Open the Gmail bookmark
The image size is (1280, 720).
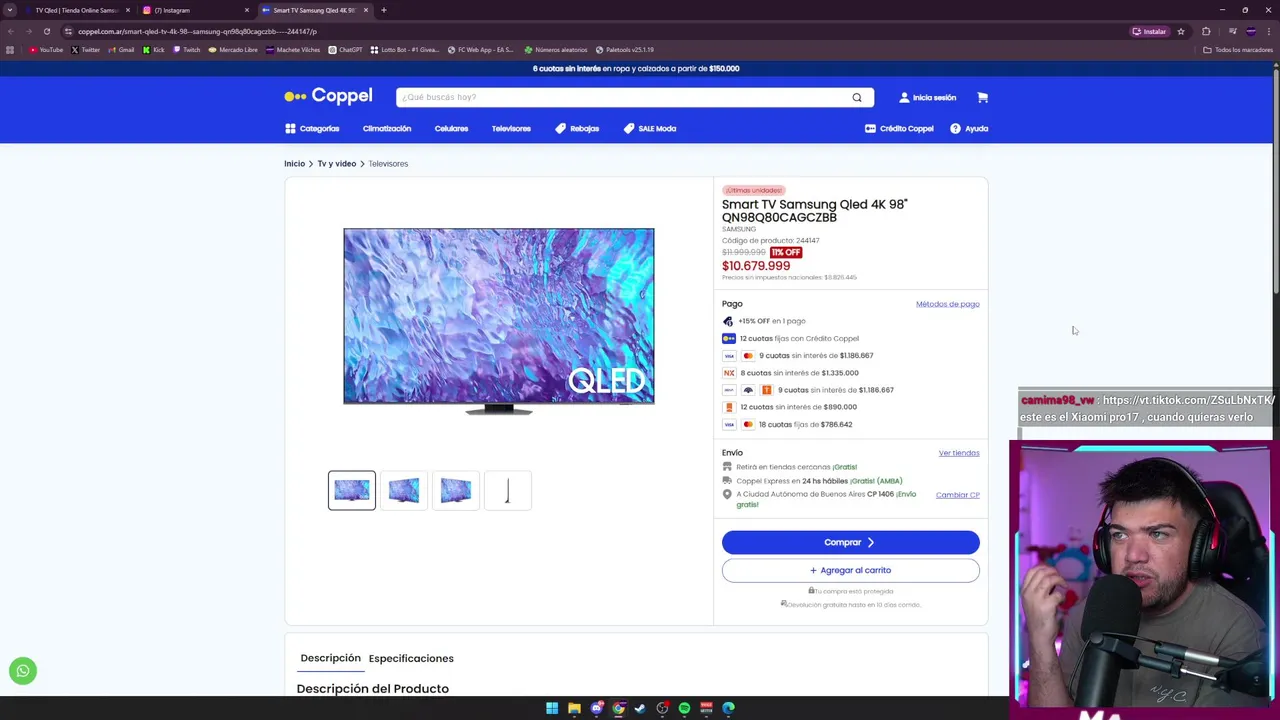coord(121,49)
